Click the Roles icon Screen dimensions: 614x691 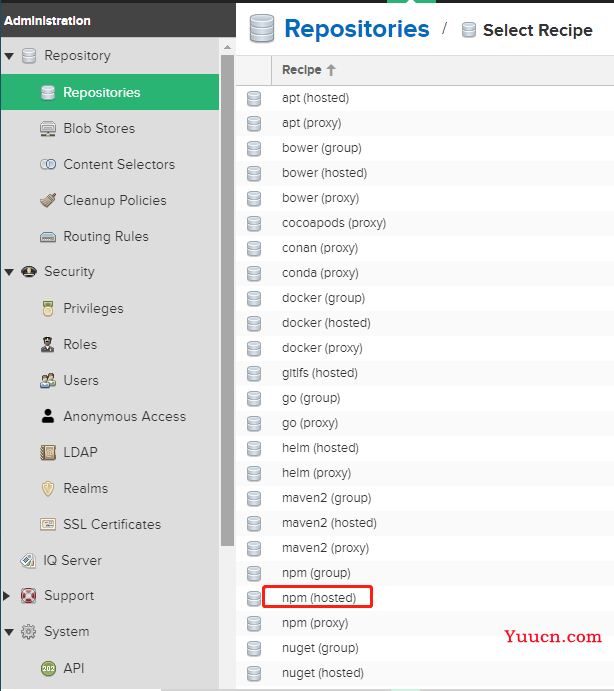(x=48, y=345)
